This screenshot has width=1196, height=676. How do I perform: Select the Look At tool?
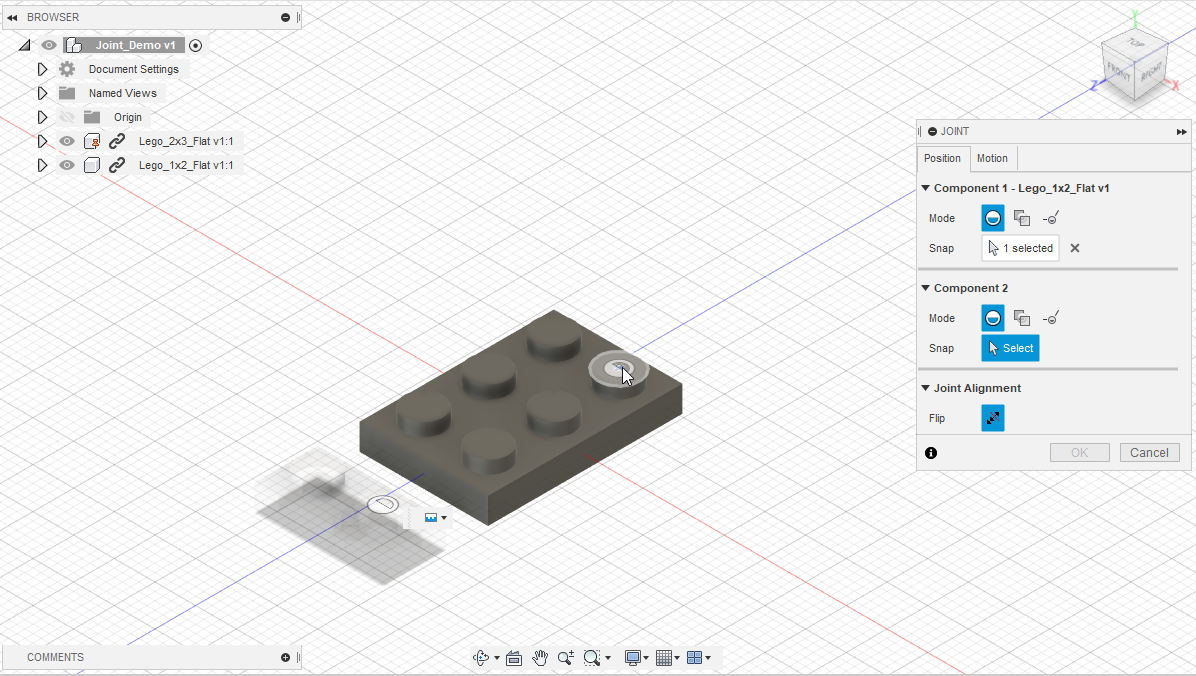[x=514, y=657]
